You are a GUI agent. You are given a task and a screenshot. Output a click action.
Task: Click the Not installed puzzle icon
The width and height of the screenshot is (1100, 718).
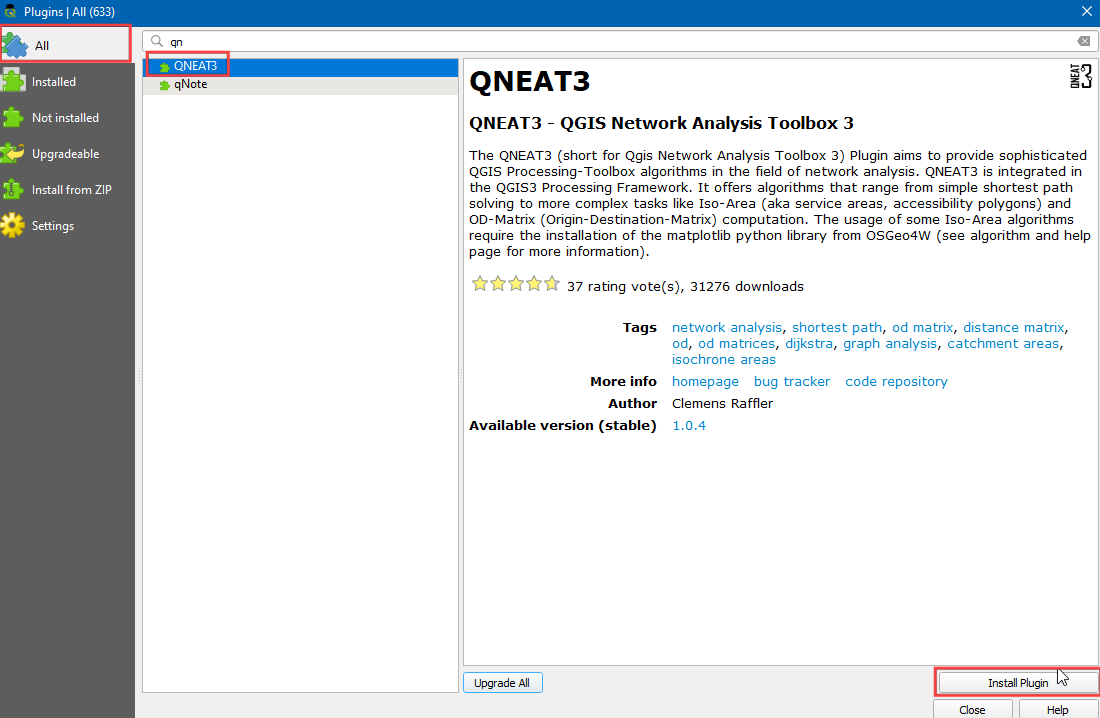coord(14,118)
